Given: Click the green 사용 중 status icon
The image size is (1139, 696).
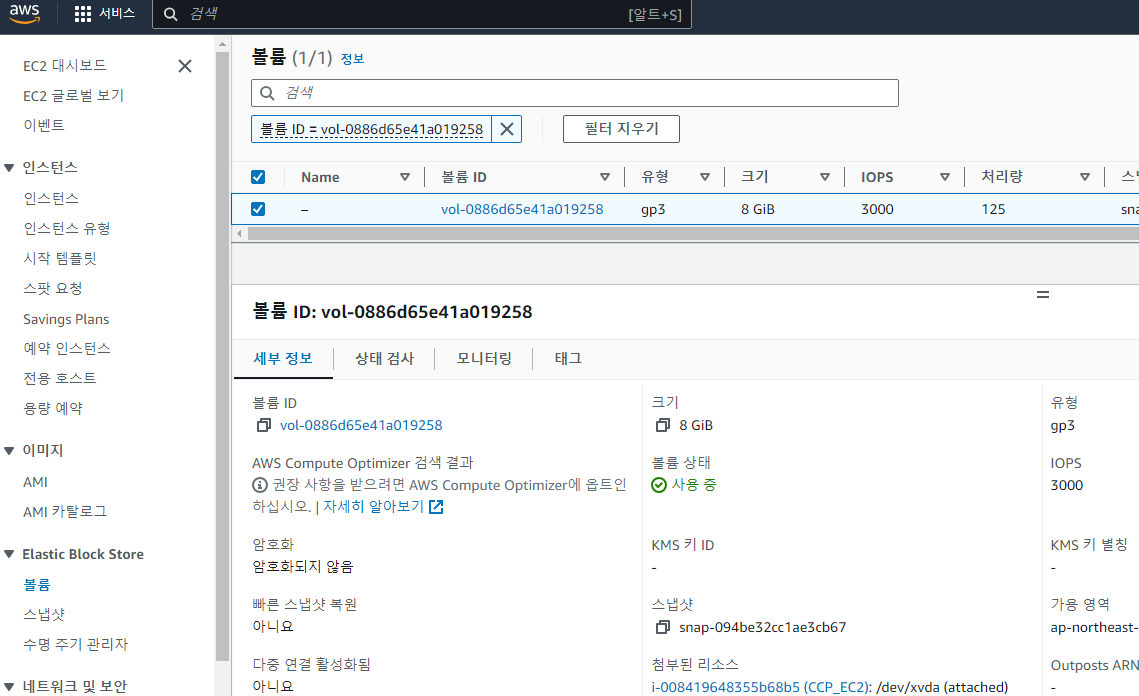Looking at the screenshot, I should pos(659,485).
